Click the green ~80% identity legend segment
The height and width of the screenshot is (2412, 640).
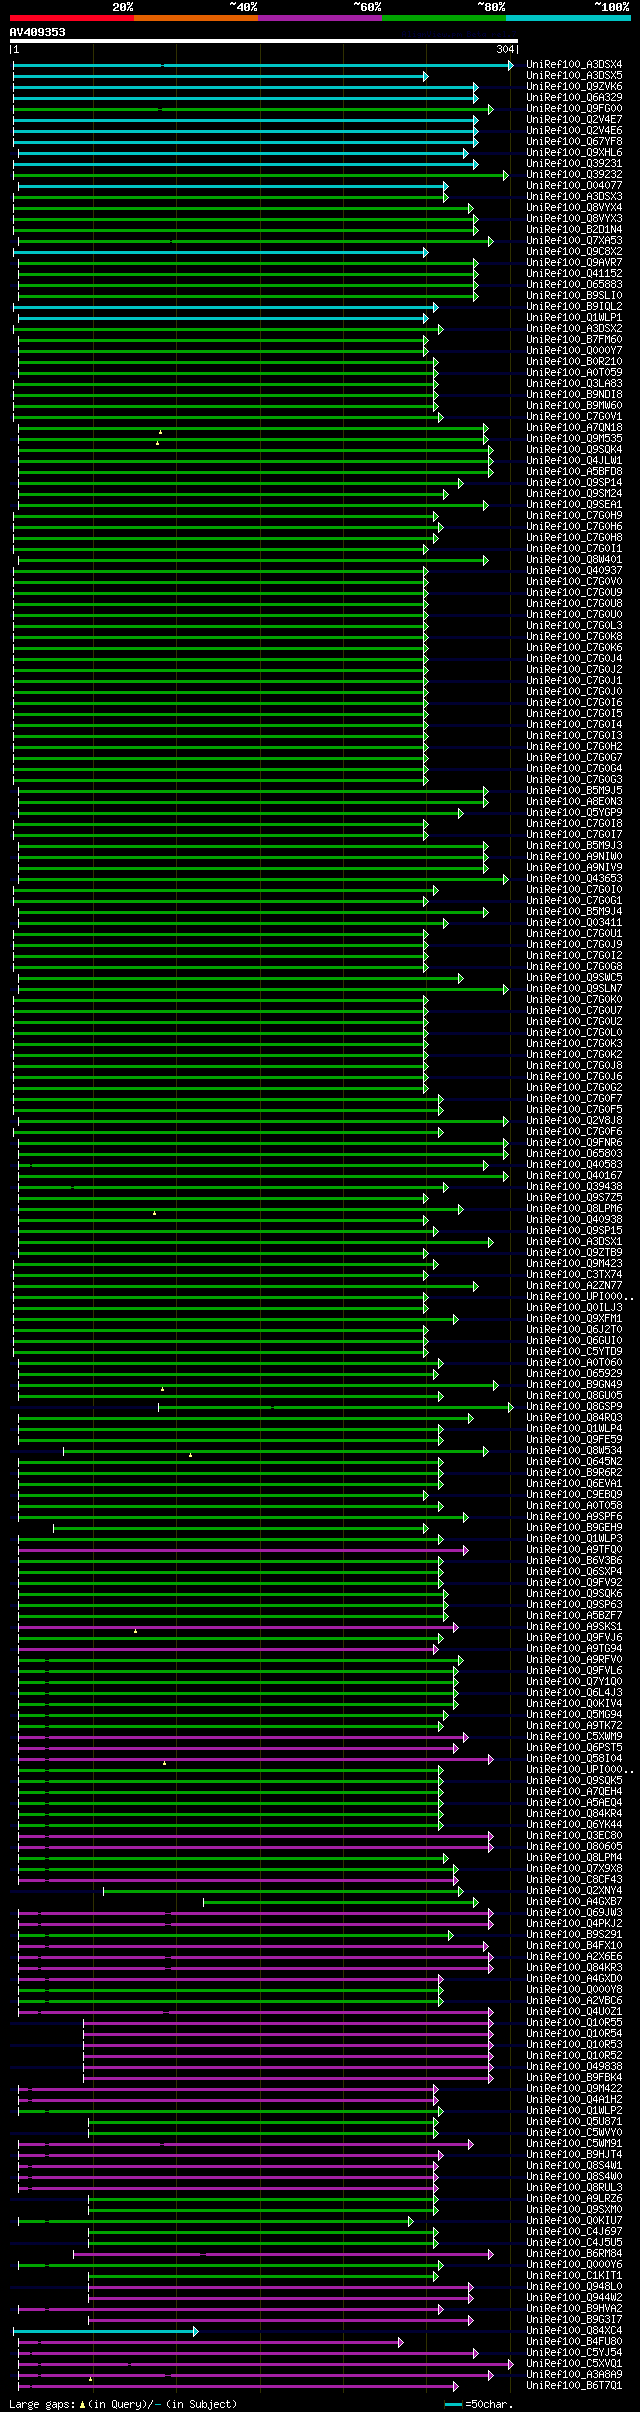[443, 17]
